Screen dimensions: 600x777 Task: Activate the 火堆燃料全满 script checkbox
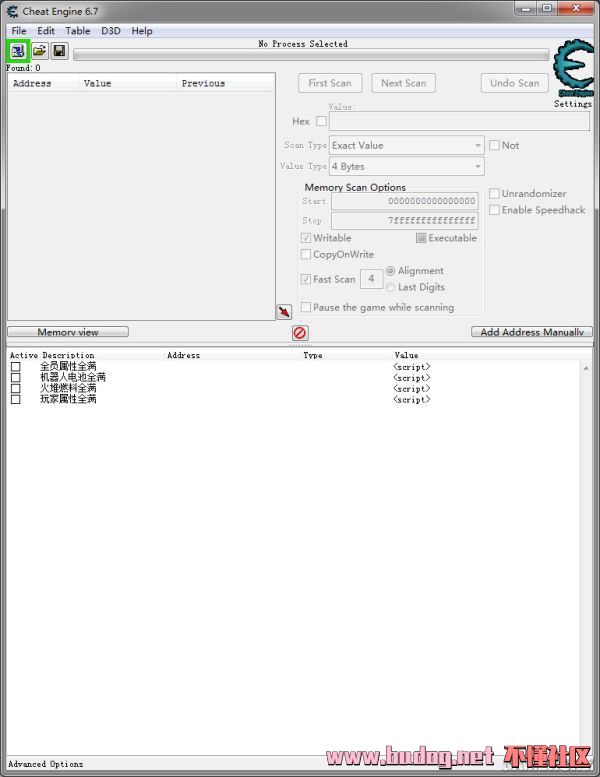pos(15,388)
